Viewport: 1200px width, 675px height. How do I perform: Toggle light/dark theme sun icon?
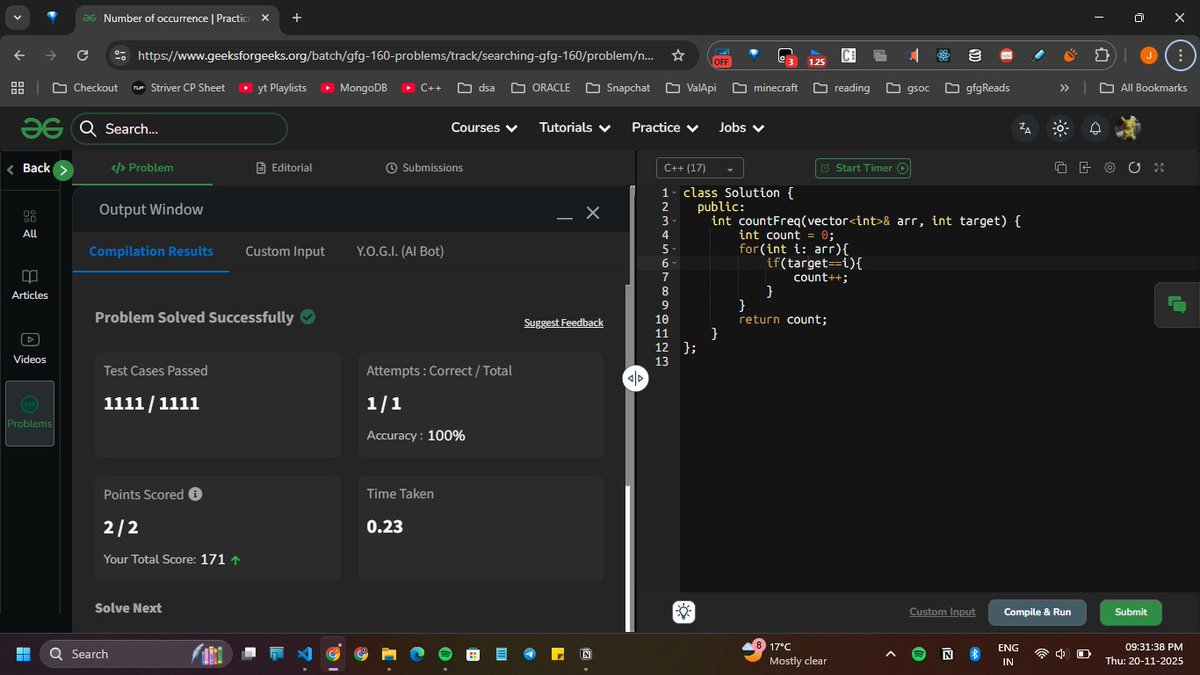(1061, 128)
